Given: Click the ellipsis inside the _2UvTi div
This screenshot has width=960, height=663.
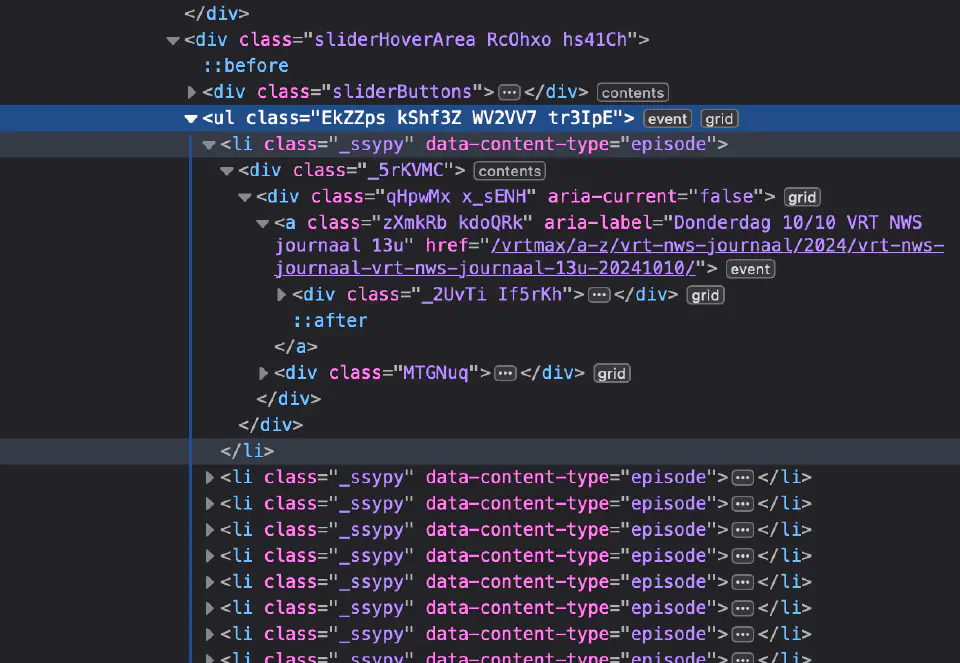Looking at the screenshot, I should 599,295.
